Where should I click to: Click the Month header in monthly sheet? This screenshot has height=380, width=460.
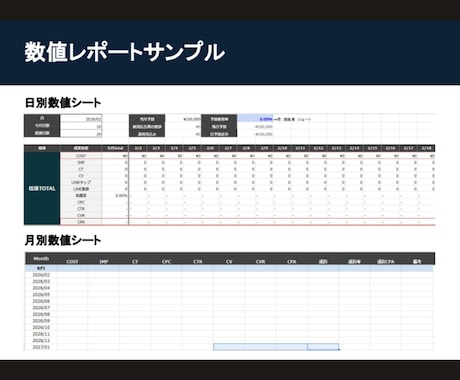coord(41,259)
